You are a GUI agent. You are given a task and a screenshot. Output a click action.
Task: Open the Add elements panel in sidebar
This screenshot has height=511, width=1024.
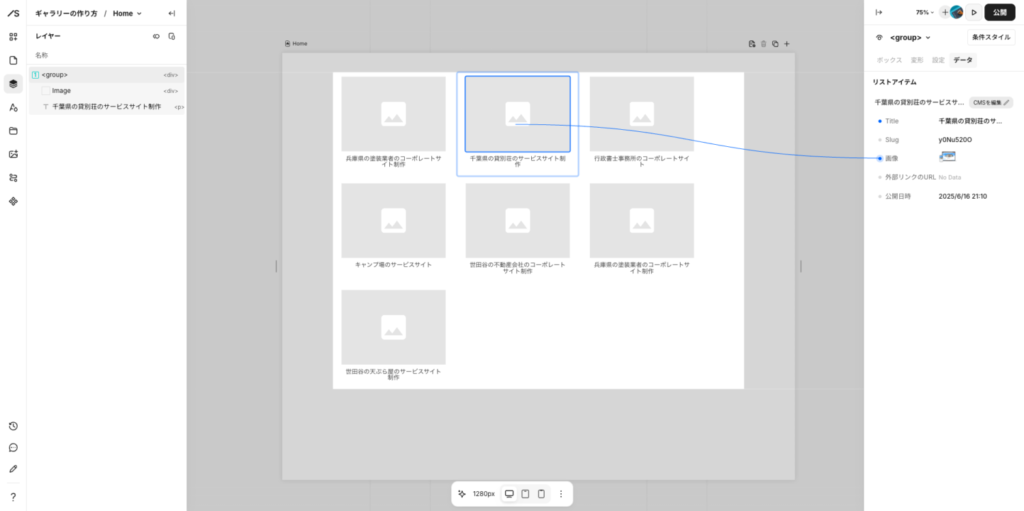click(13, 37)
